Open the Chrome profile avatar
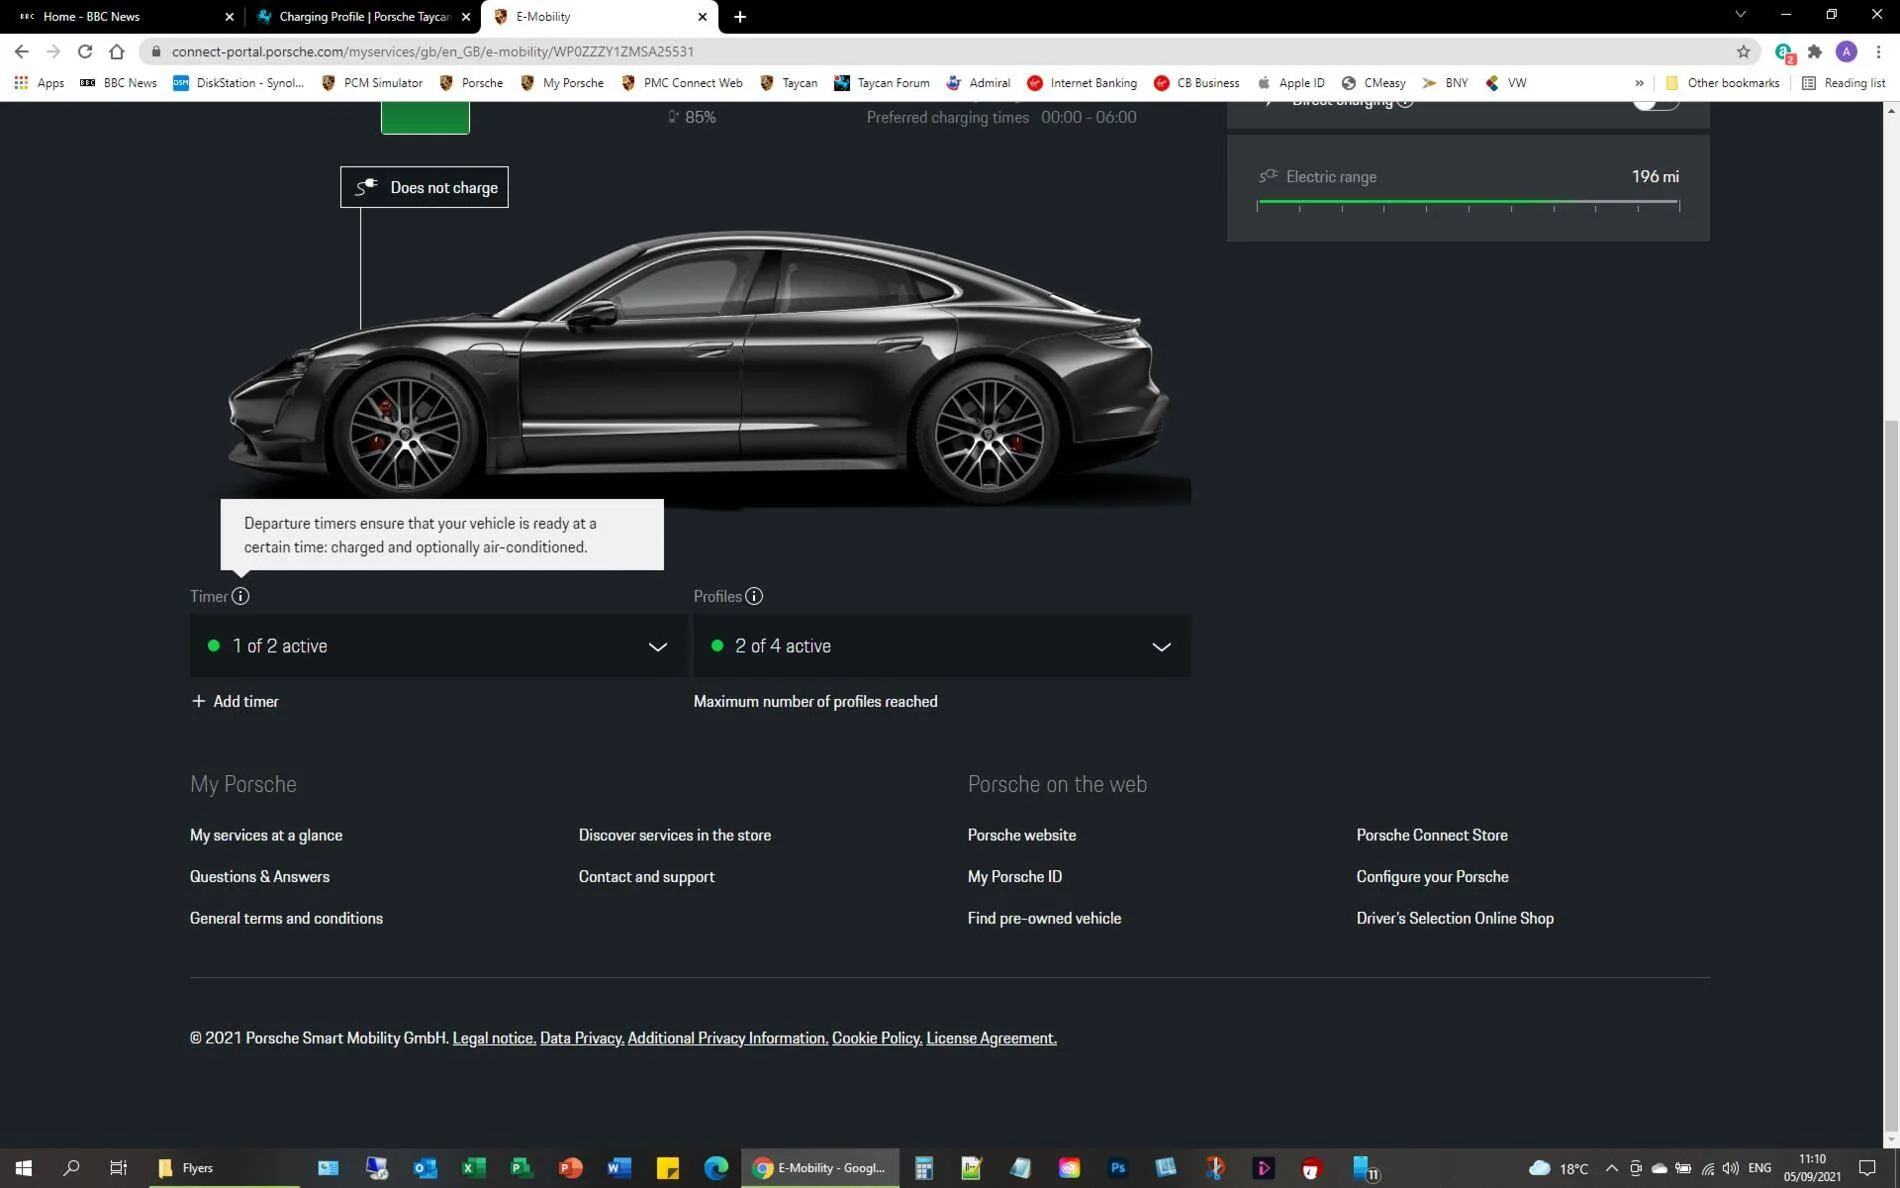 [1847, 51]
